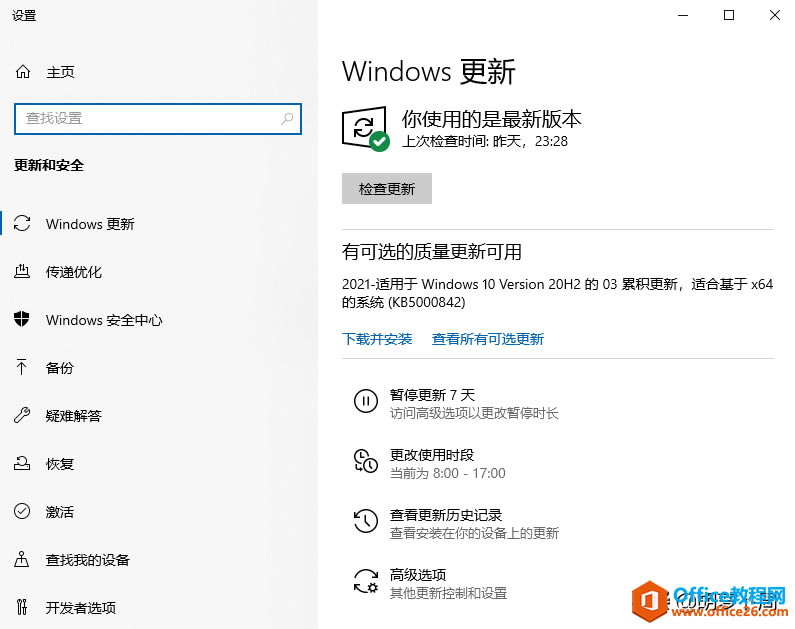Click 访问高级选项以更改暂停时长 subtitle

[474, 413]
